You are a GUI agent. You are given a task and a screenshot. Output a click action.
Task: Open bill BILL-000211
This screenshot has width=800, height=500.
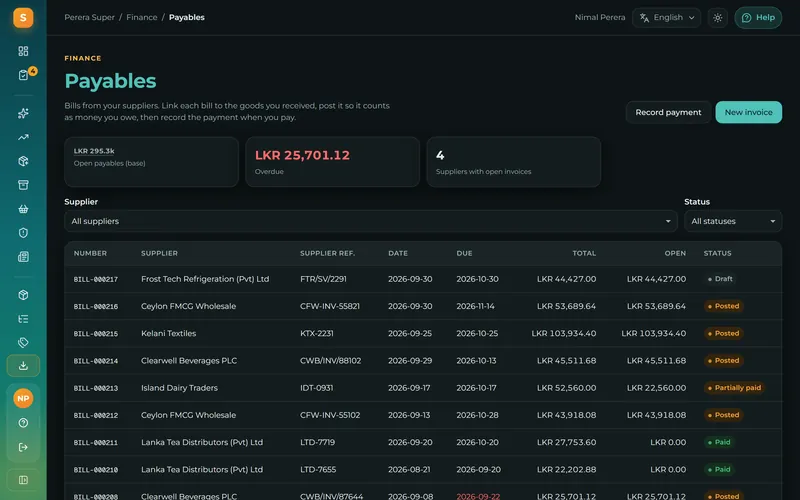click(95, 442)
